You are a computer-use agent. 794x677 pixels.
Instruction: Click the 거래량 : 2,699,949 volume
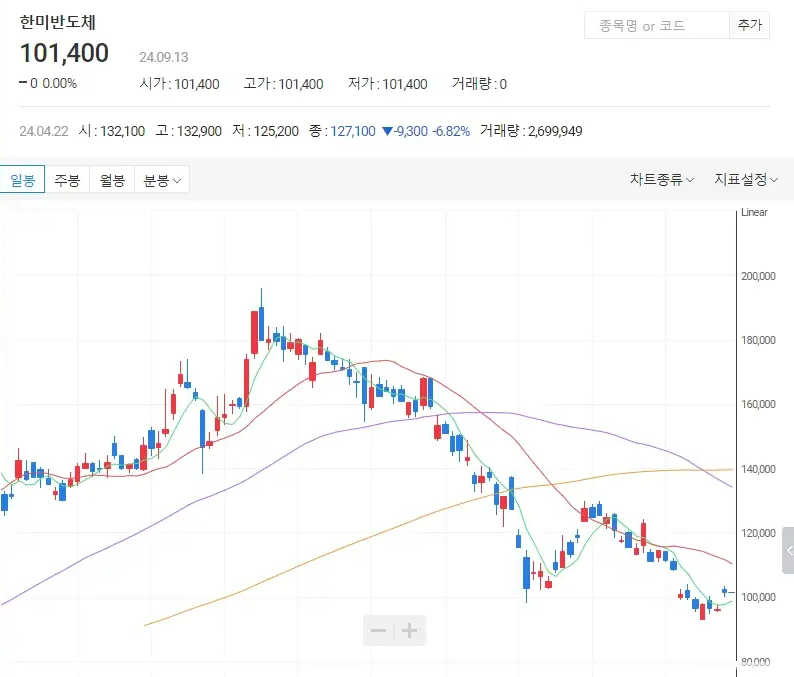531,131
